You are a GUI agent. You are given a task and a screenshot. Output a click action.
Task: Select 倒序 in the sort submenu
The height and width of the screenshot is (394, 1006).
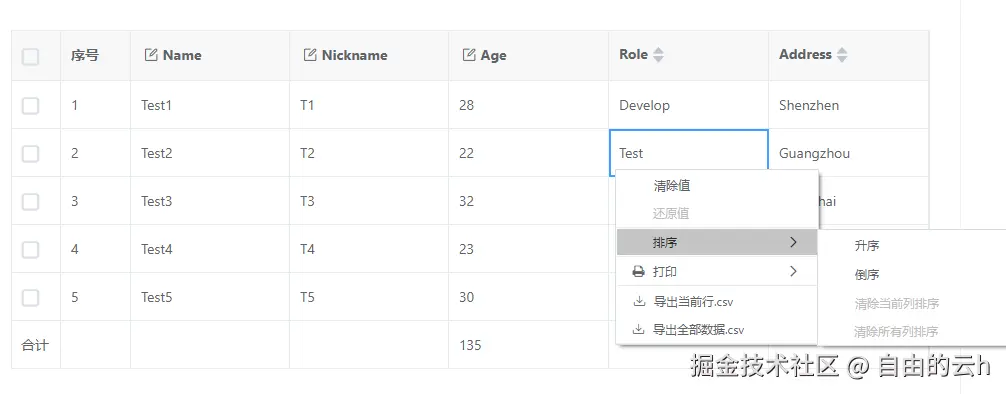click(x=912, y=275)
